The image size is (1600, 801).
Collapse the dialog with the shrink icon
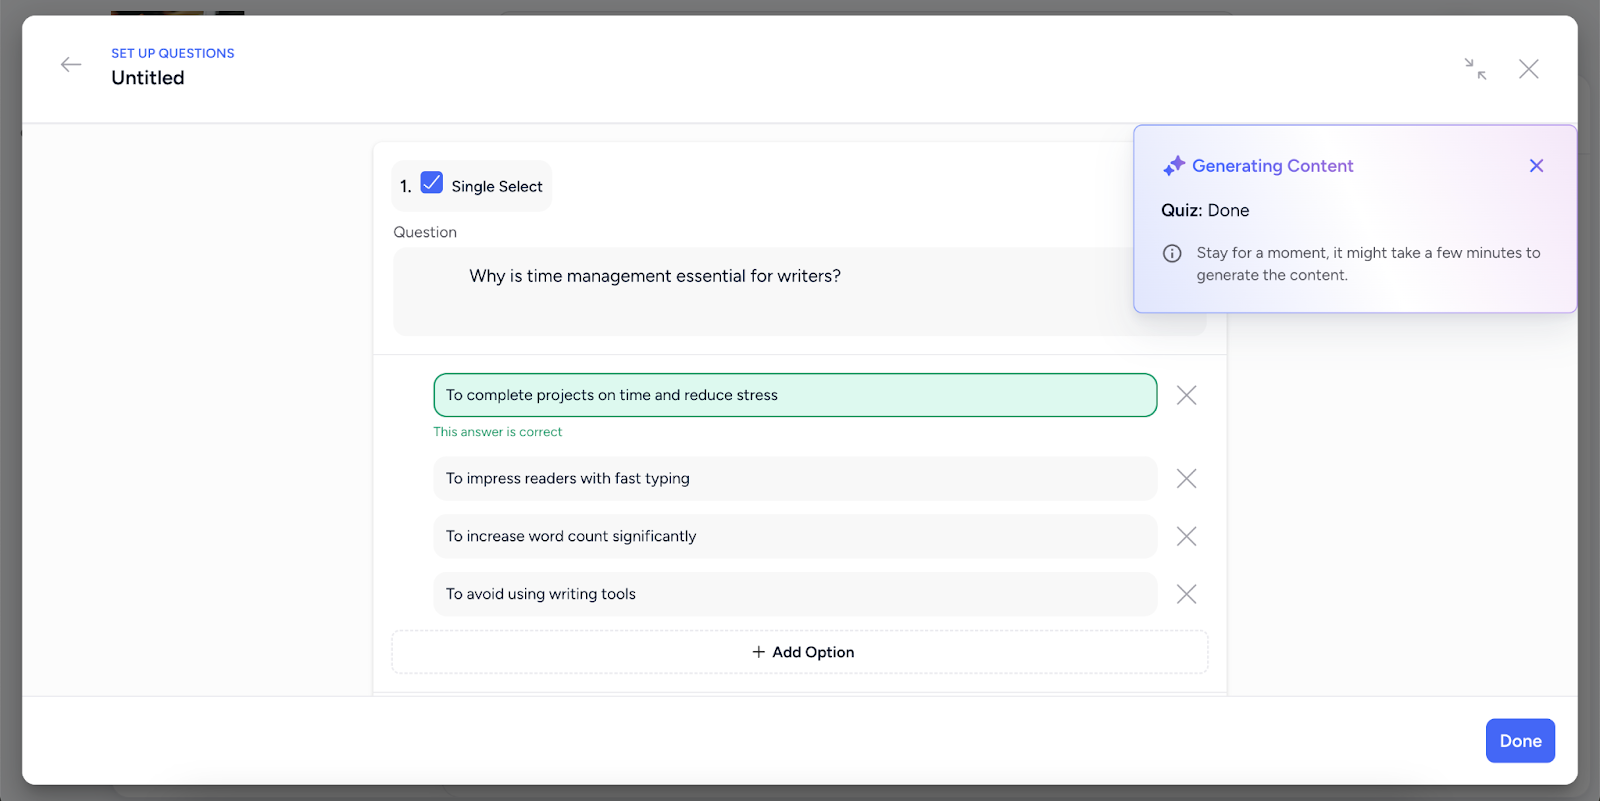[1475, 69]
